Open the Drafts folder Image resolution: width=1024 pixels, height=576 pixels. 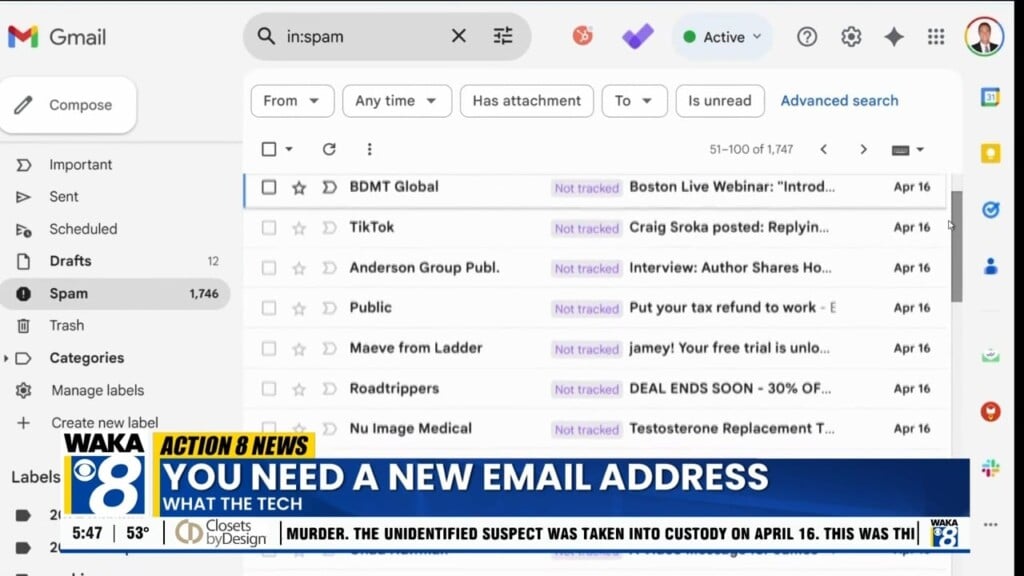coord(70,261)
